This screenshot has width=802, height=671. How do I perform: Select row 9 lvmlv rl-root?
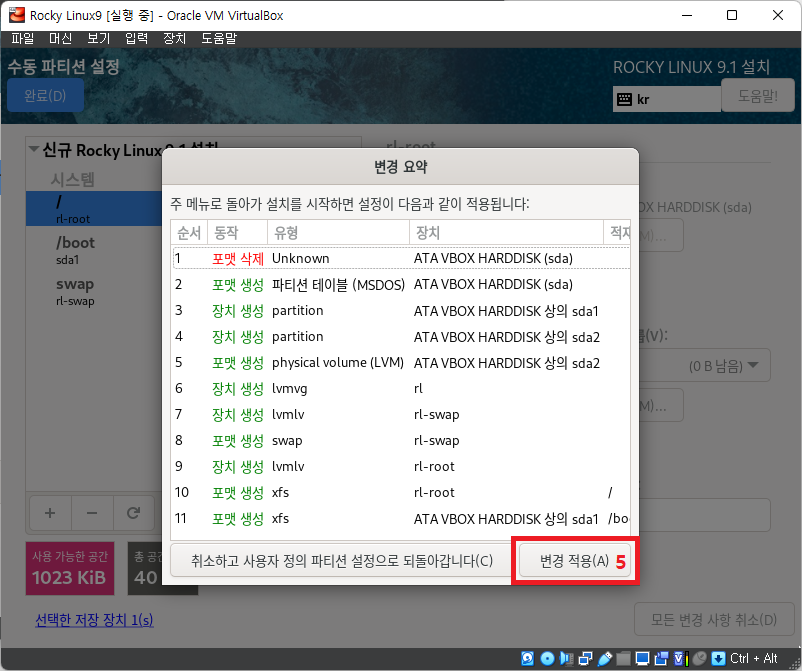click(401, 466)
